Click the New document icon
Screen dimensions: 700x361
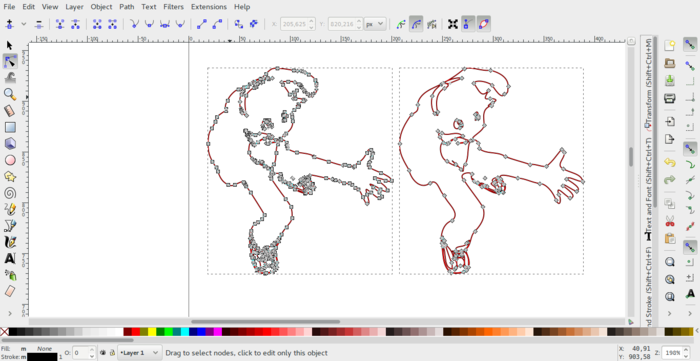coord(670,46)
